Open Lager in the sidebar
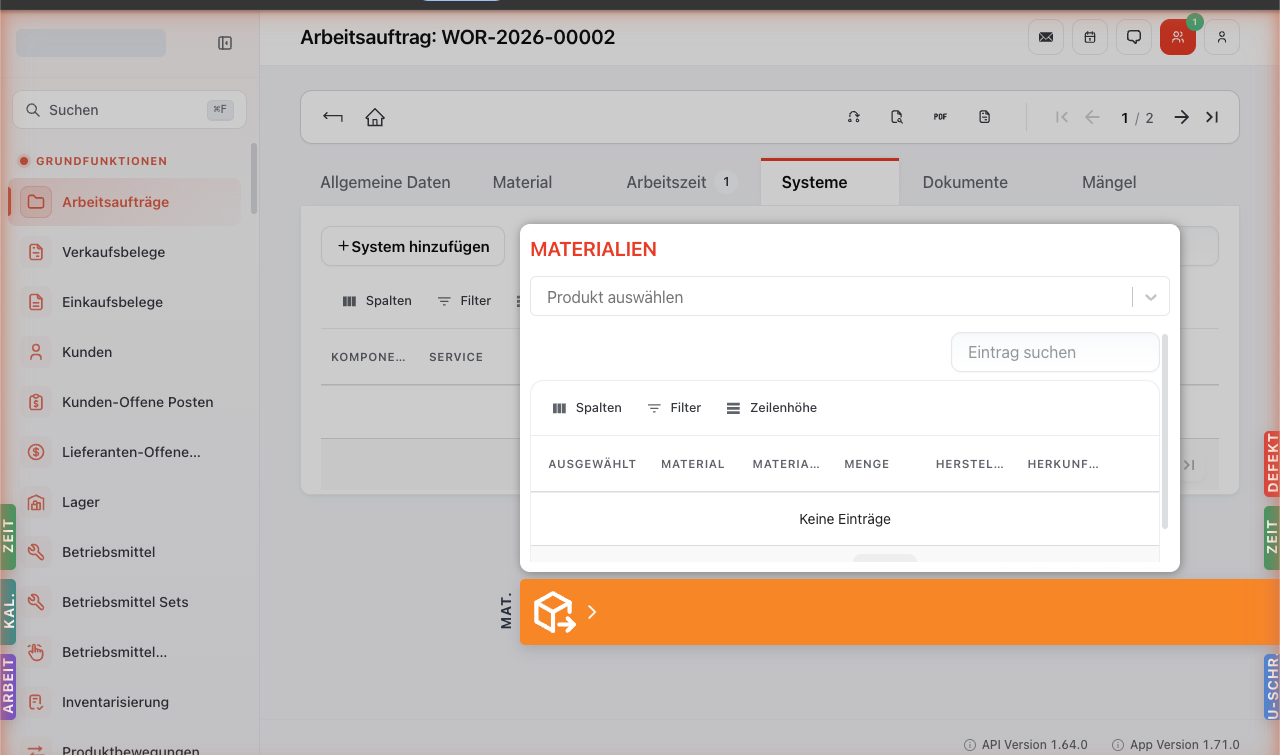1280x755 pixels. click(125, 502)
